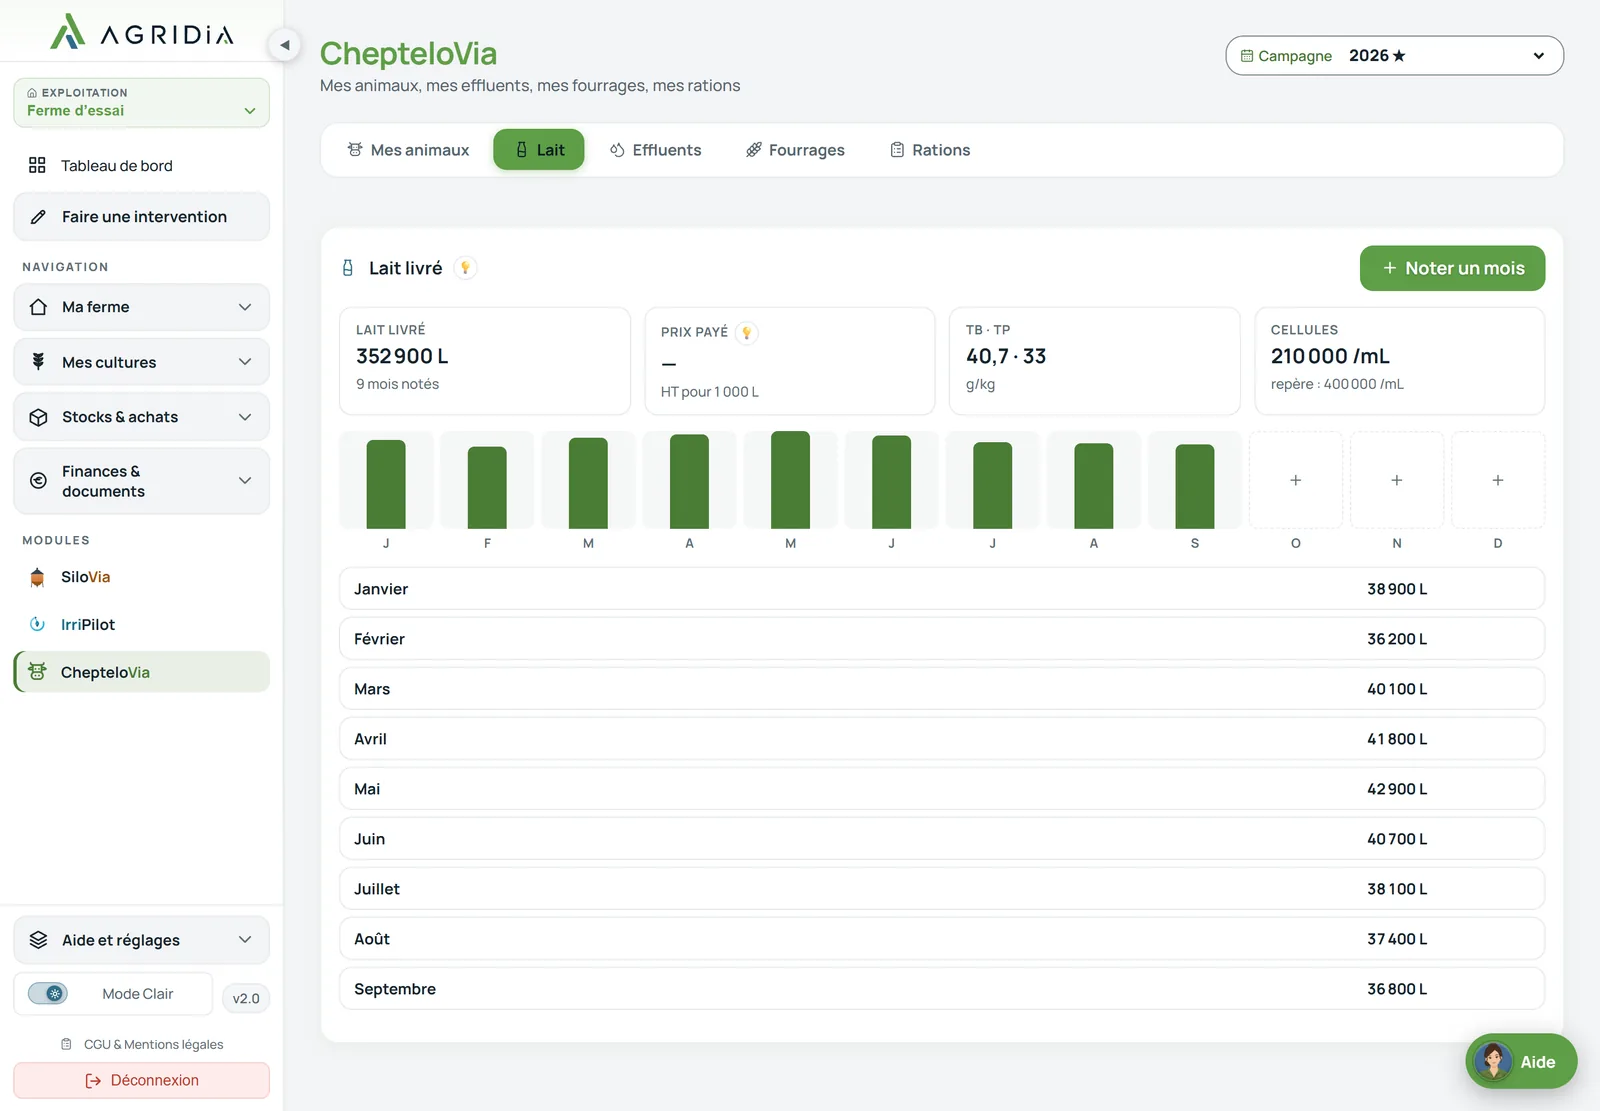Go to the Fourrages tab
This screenshot has width=1600, height=1111.
tap(795, 150)
